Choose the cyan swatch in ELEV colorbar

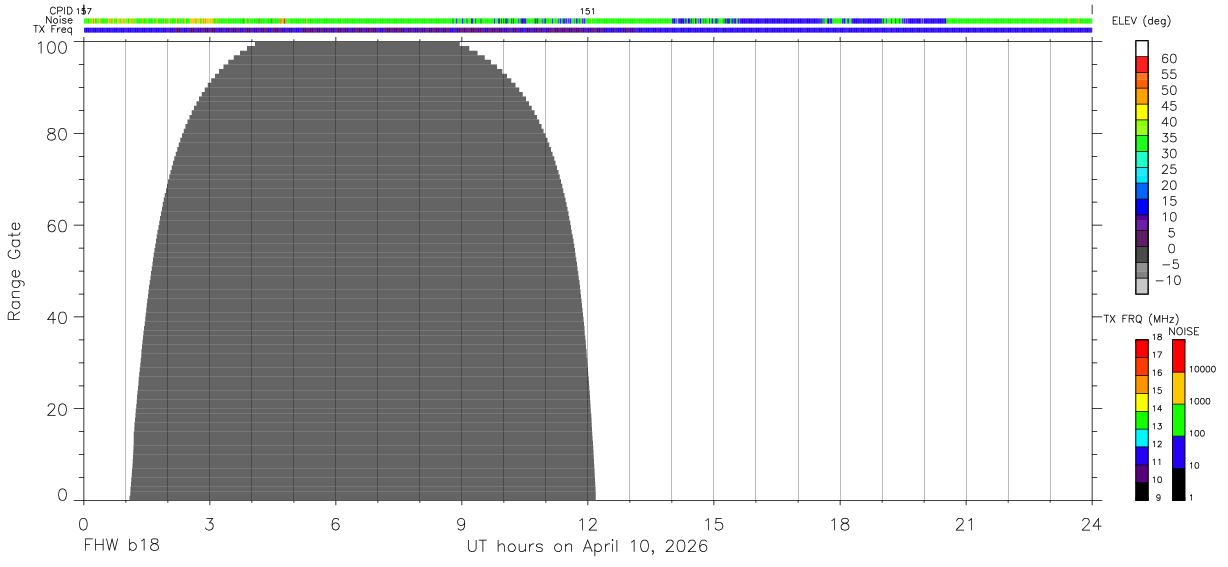[1142, 175]
